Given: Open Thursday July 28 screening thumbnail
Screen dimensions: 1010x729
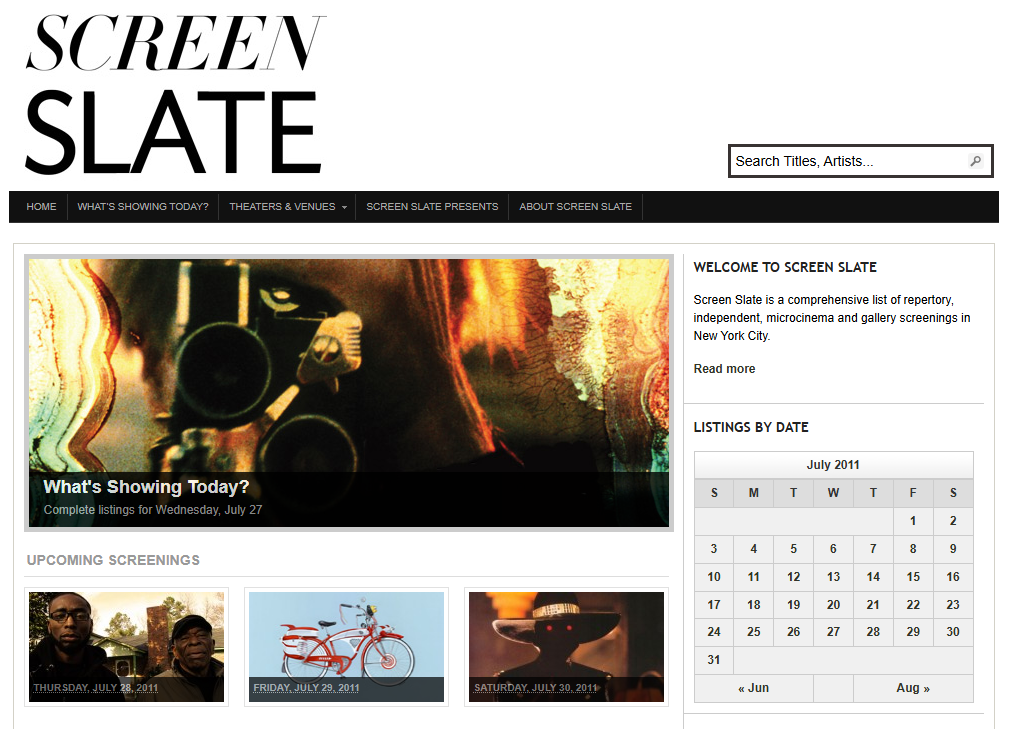Looking at the screenshot, I should point(126,646).
